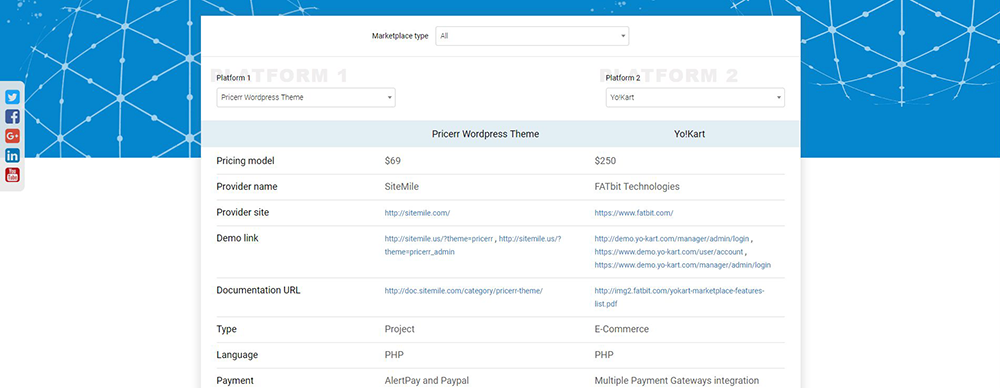
Task: Click the Pricing model row label
Action: click(246, 161)
